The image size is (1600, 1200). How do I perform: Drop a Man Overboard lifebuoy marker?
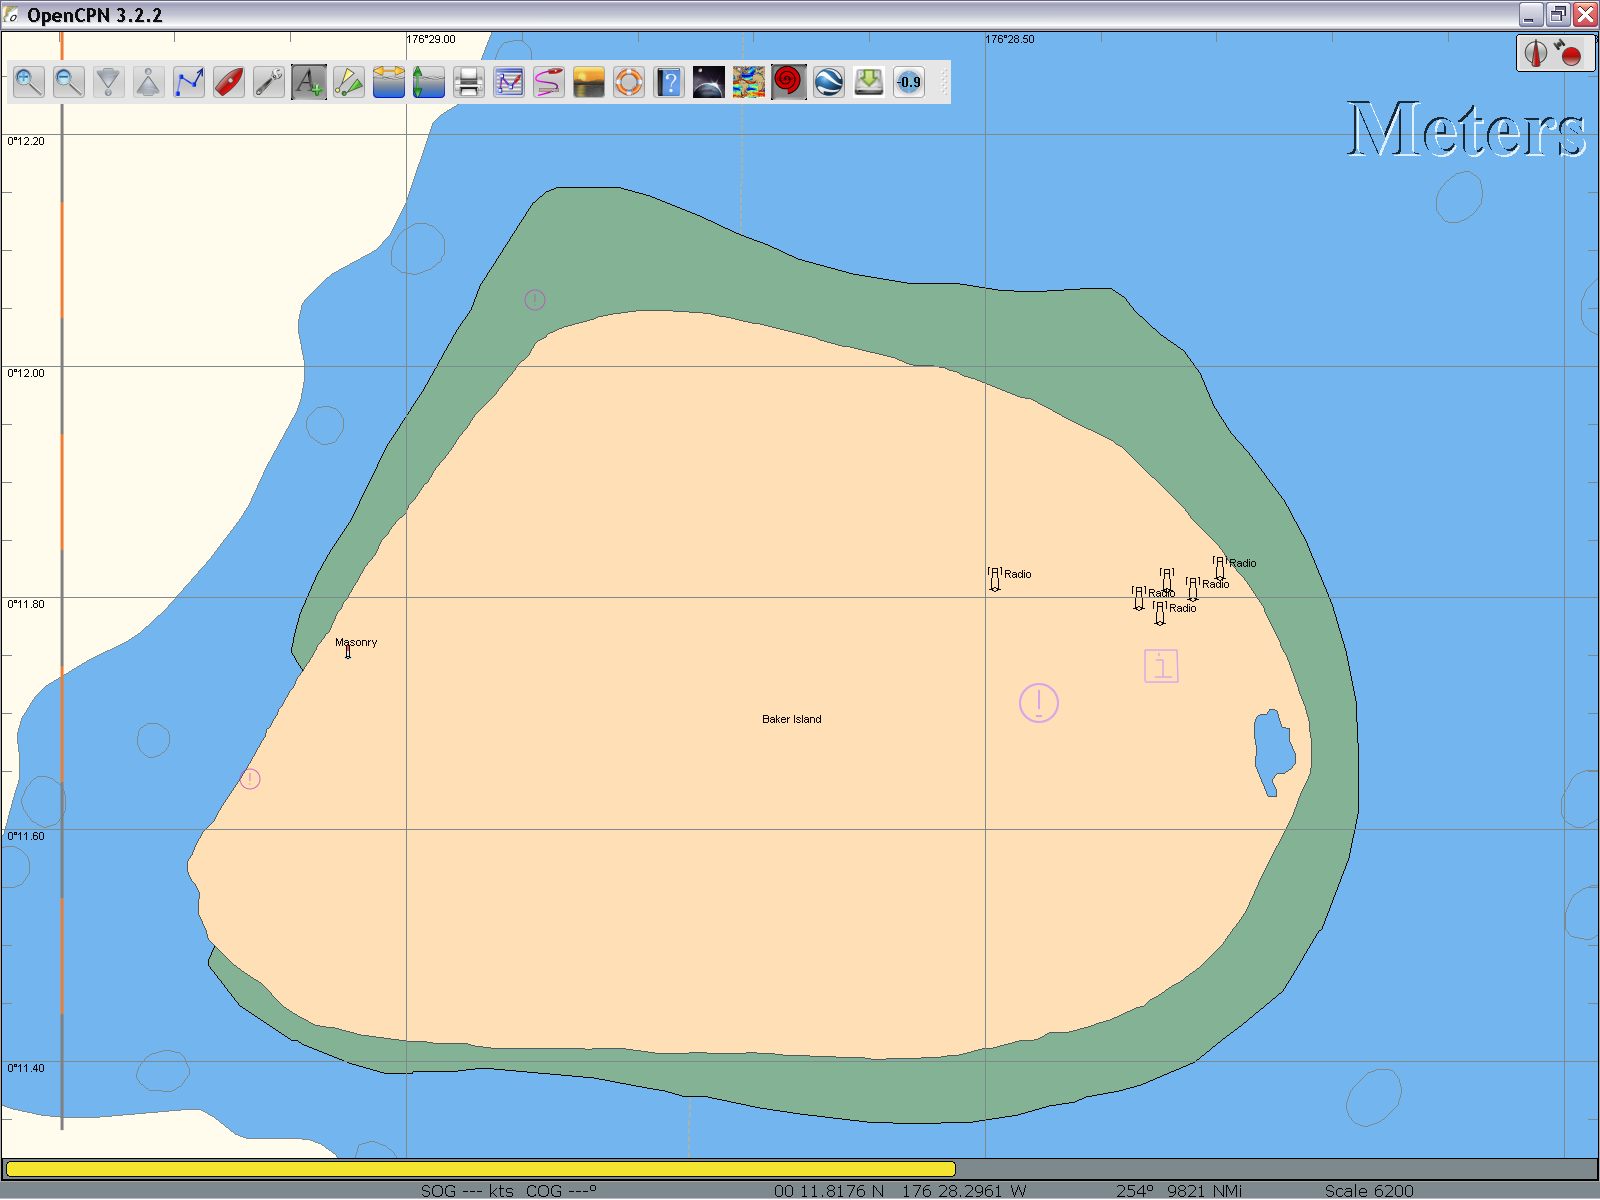629,82
